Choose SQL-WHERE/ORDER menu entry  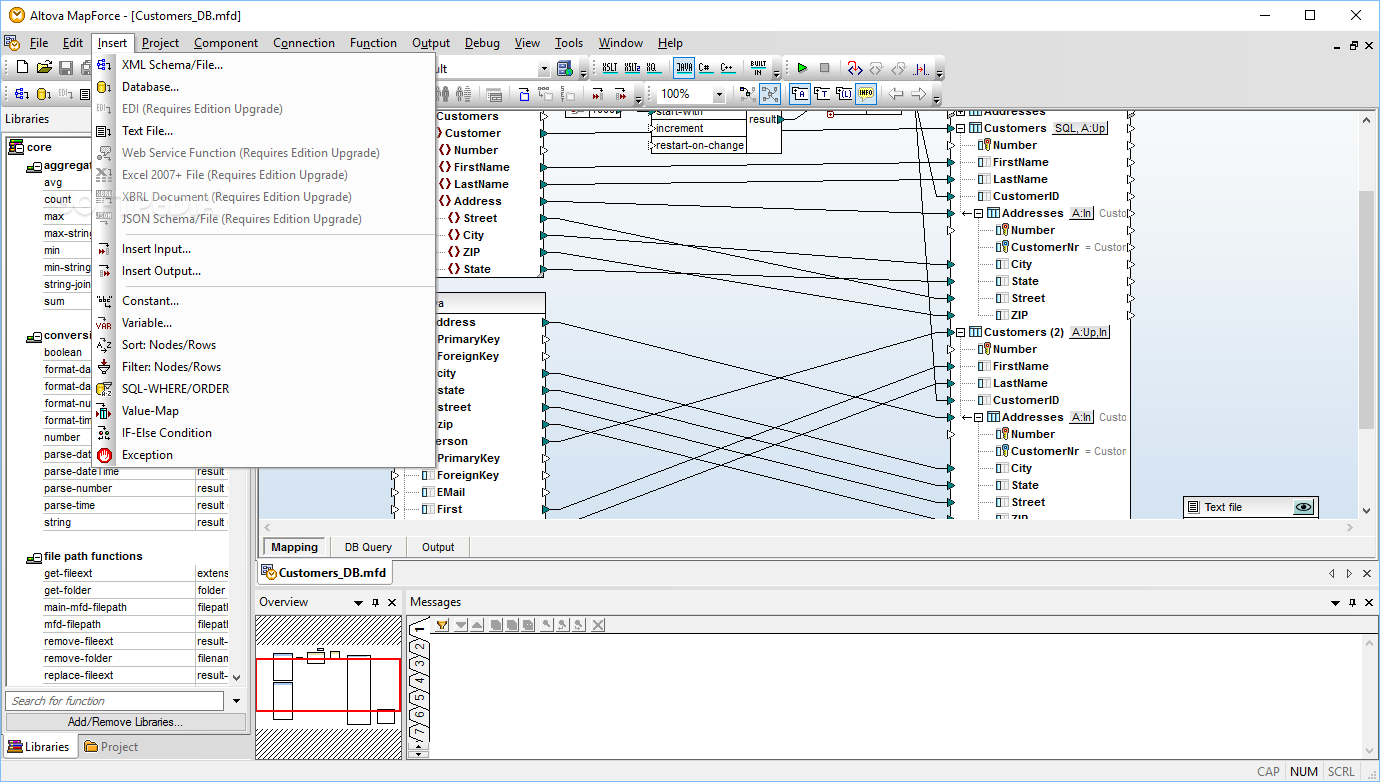pos(175,389)
